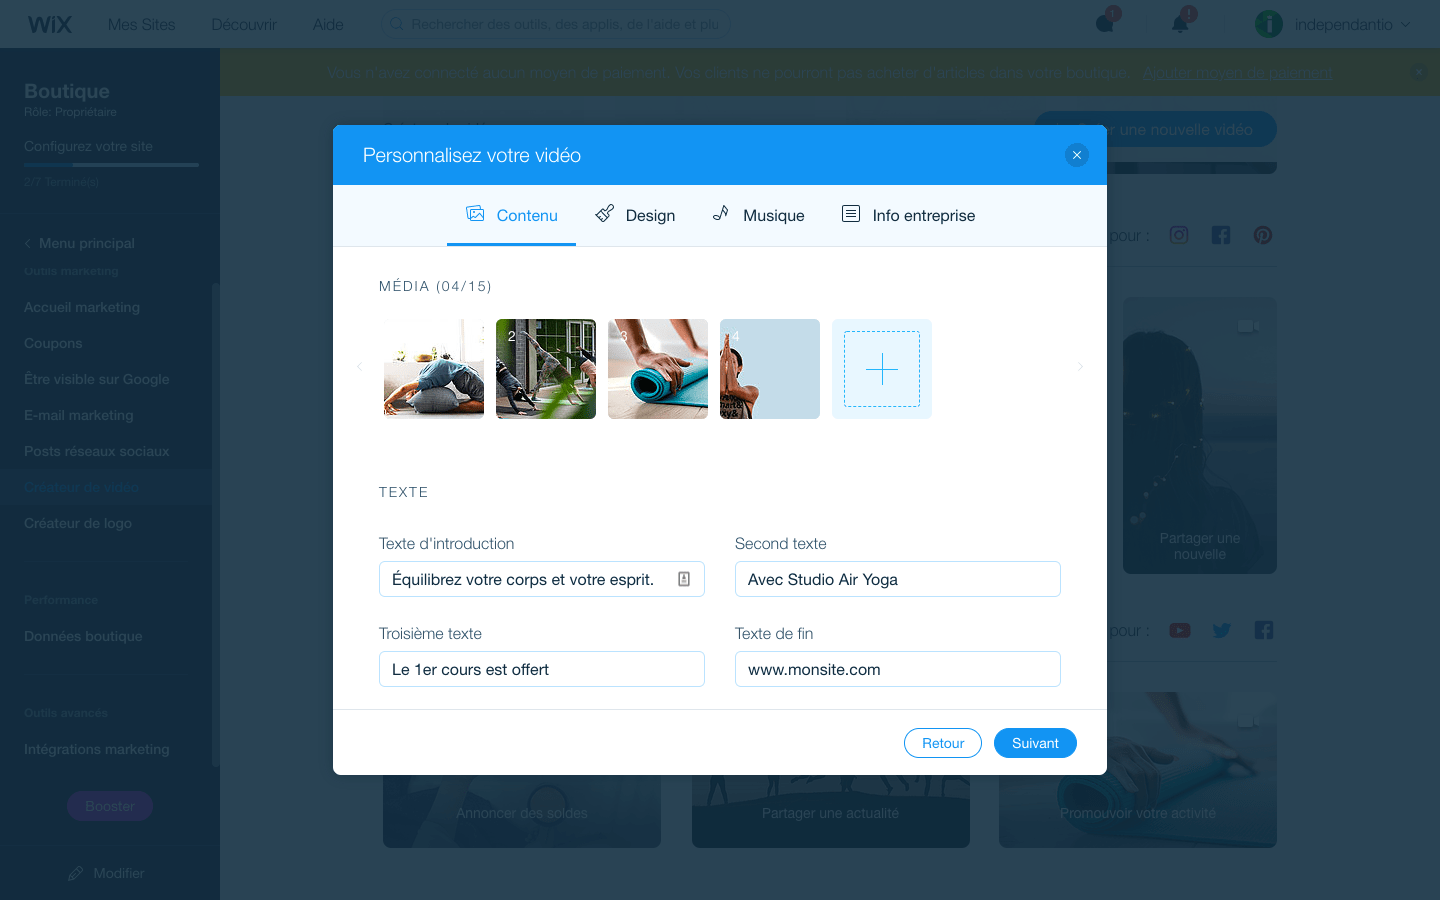Click the Pinterest icon
The width and height of the screenshot is (1440, 900).
click(1263, 235)
